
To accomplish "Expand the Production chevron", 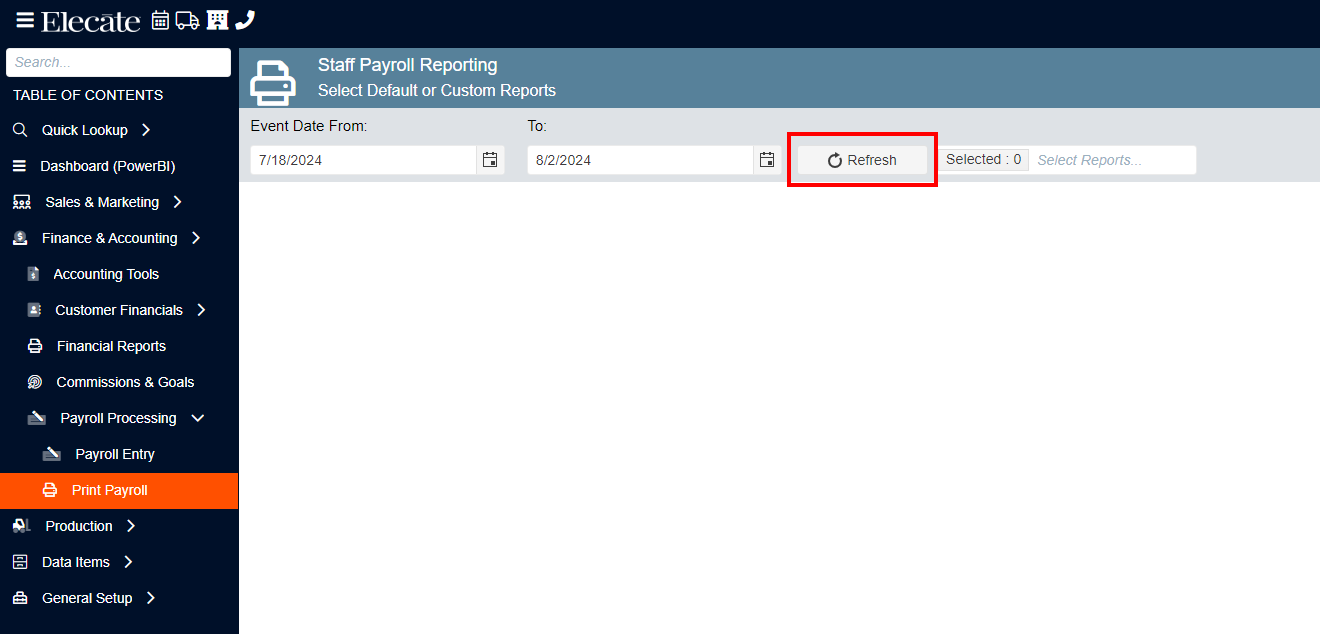I will (x=131, y=526).
